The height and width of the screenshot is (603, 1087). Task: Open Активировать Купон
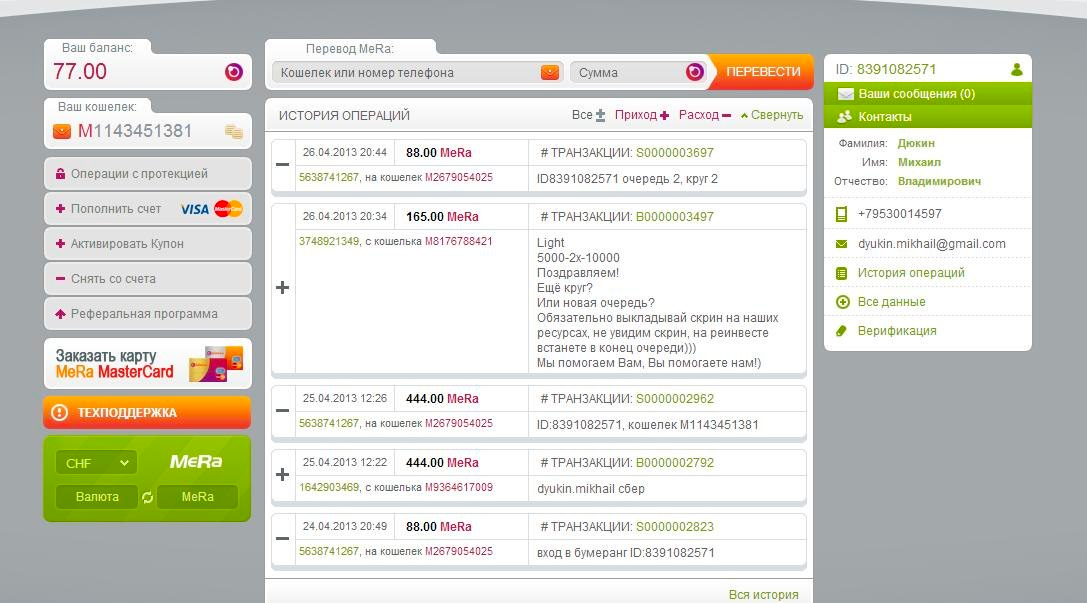(148, 243)
